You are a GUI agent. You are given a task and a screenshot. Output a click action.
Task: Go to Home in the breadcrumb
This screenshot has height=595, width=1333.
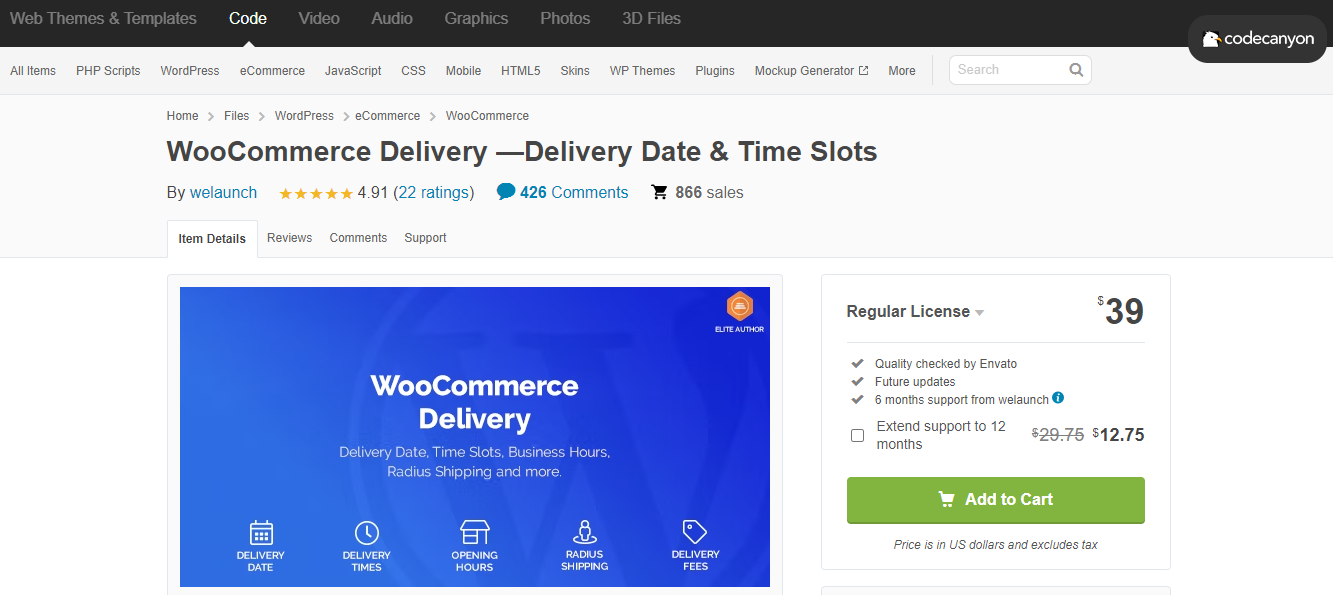point(183,116)
